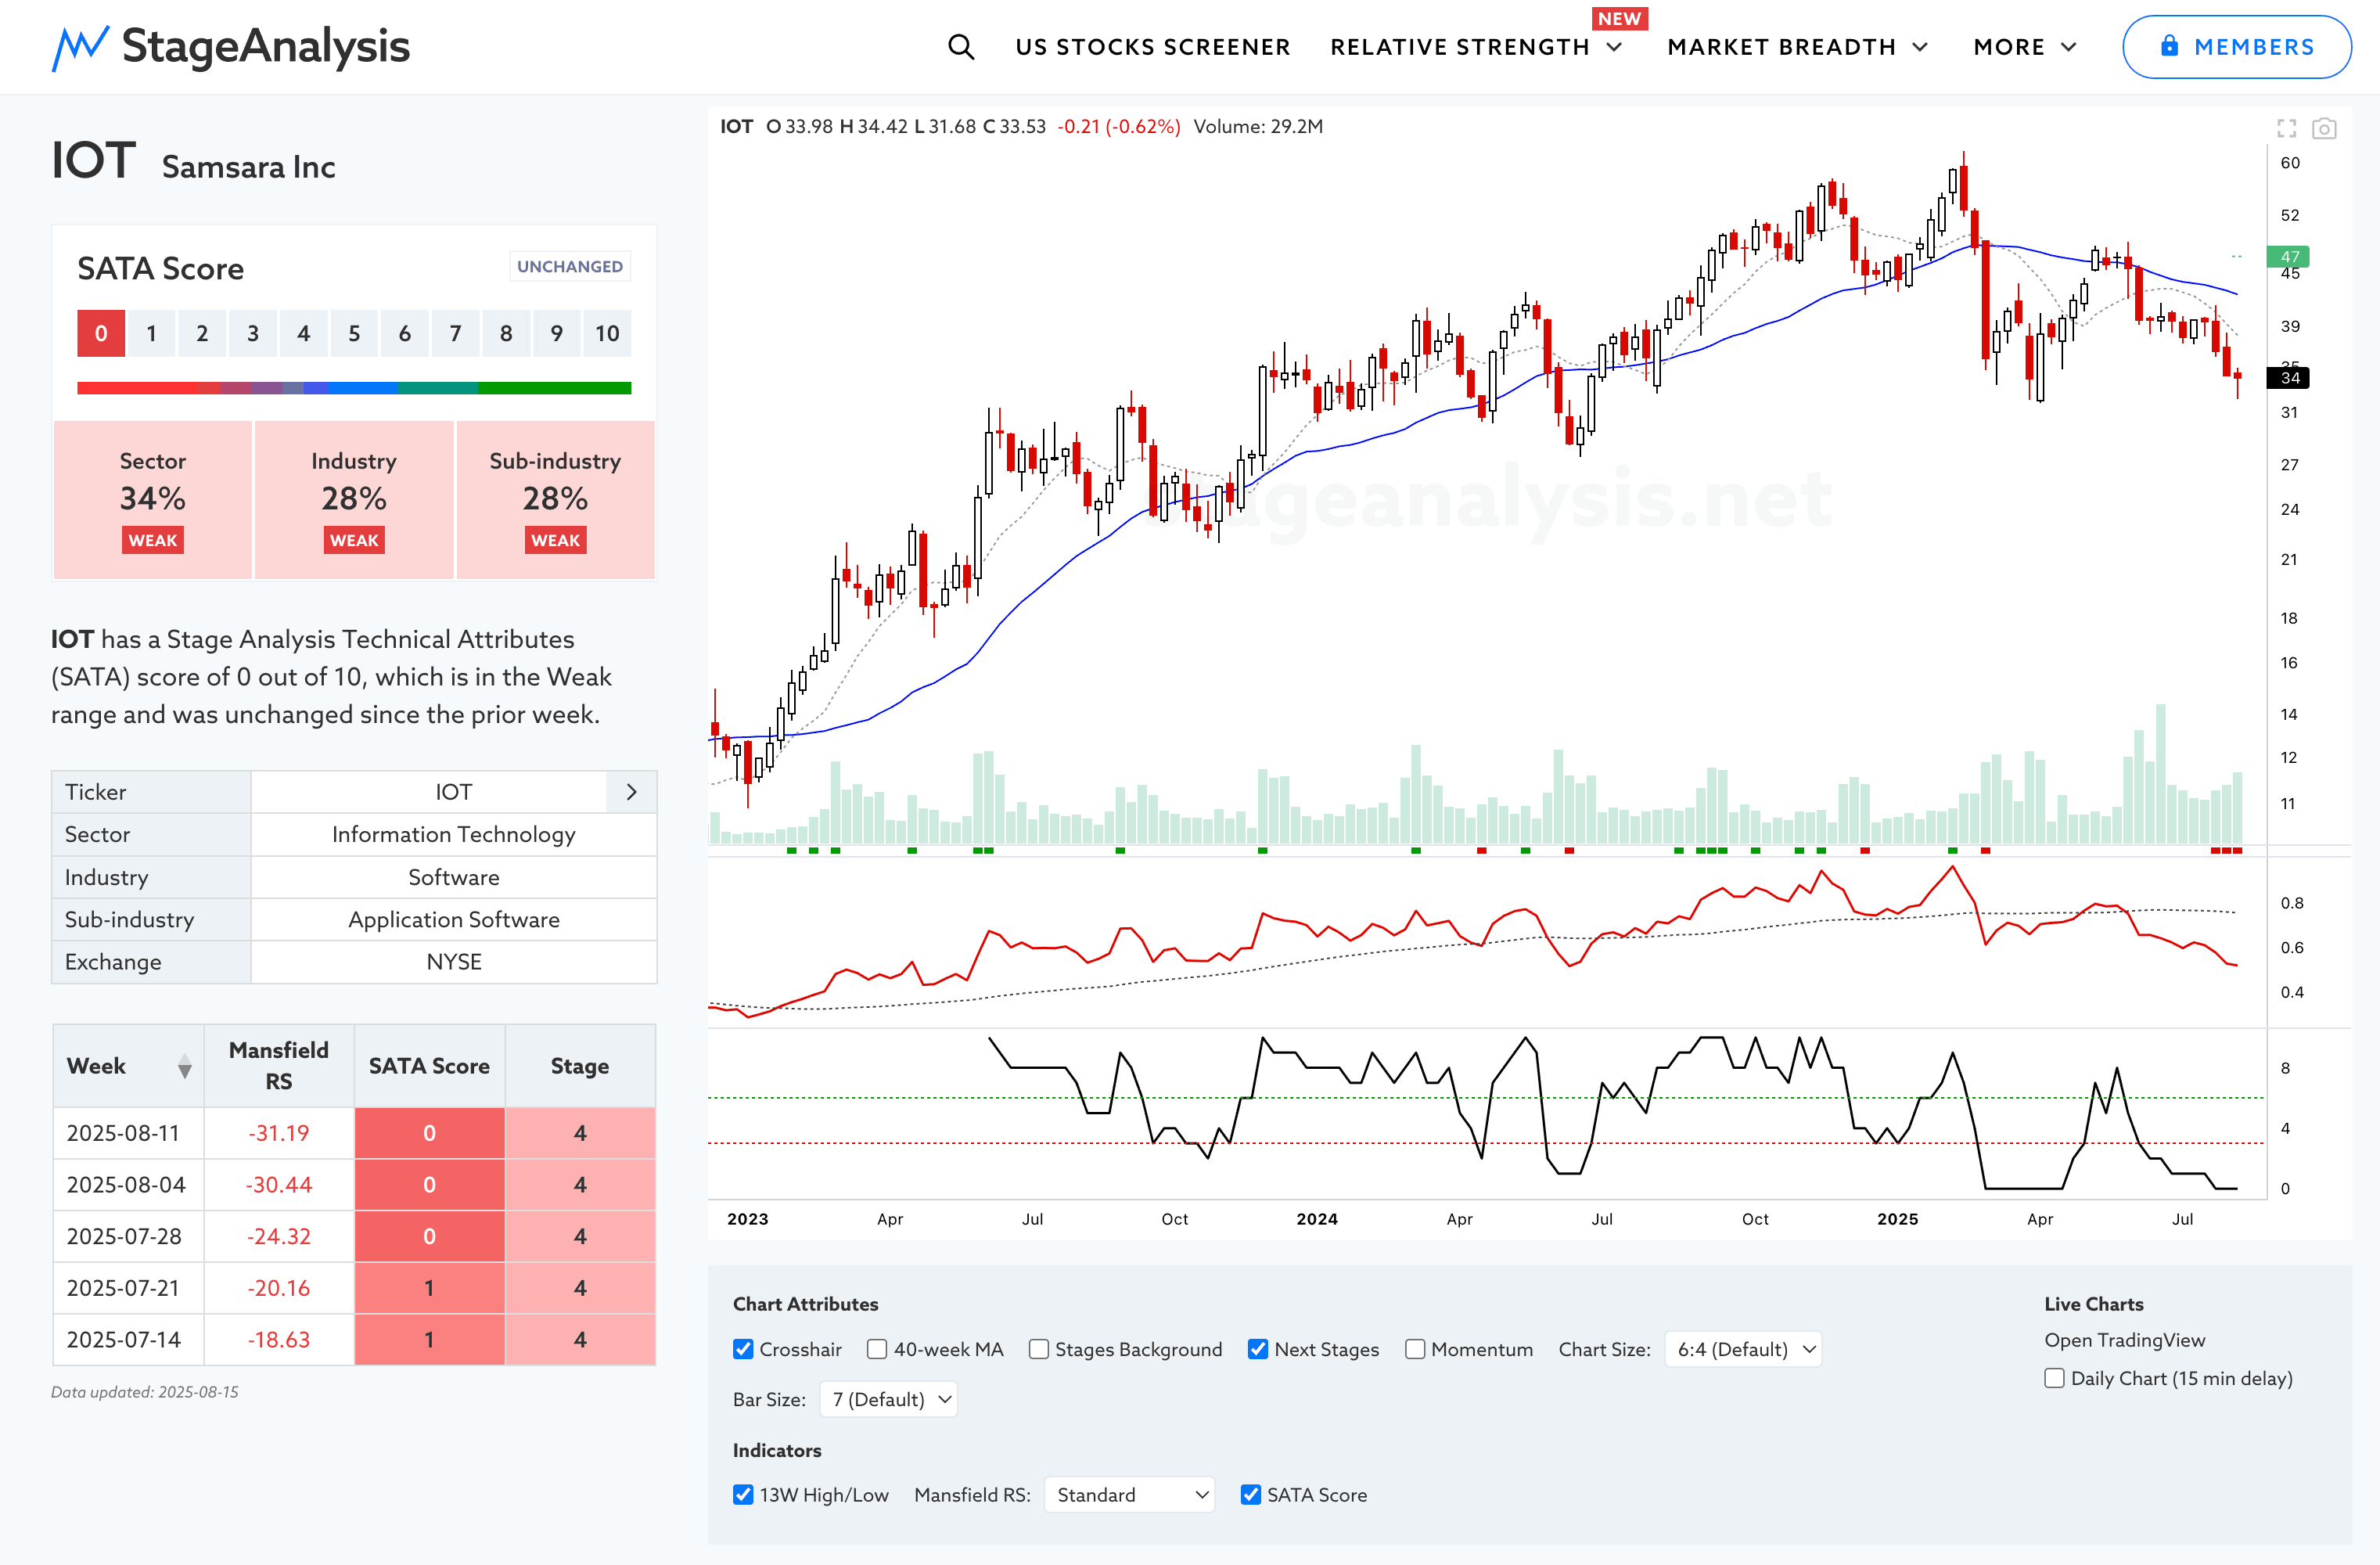Viewport: 2380px width, 1565px height.
Task: Click the Sub-industry 28% Weak card
Action: [555, 499]
